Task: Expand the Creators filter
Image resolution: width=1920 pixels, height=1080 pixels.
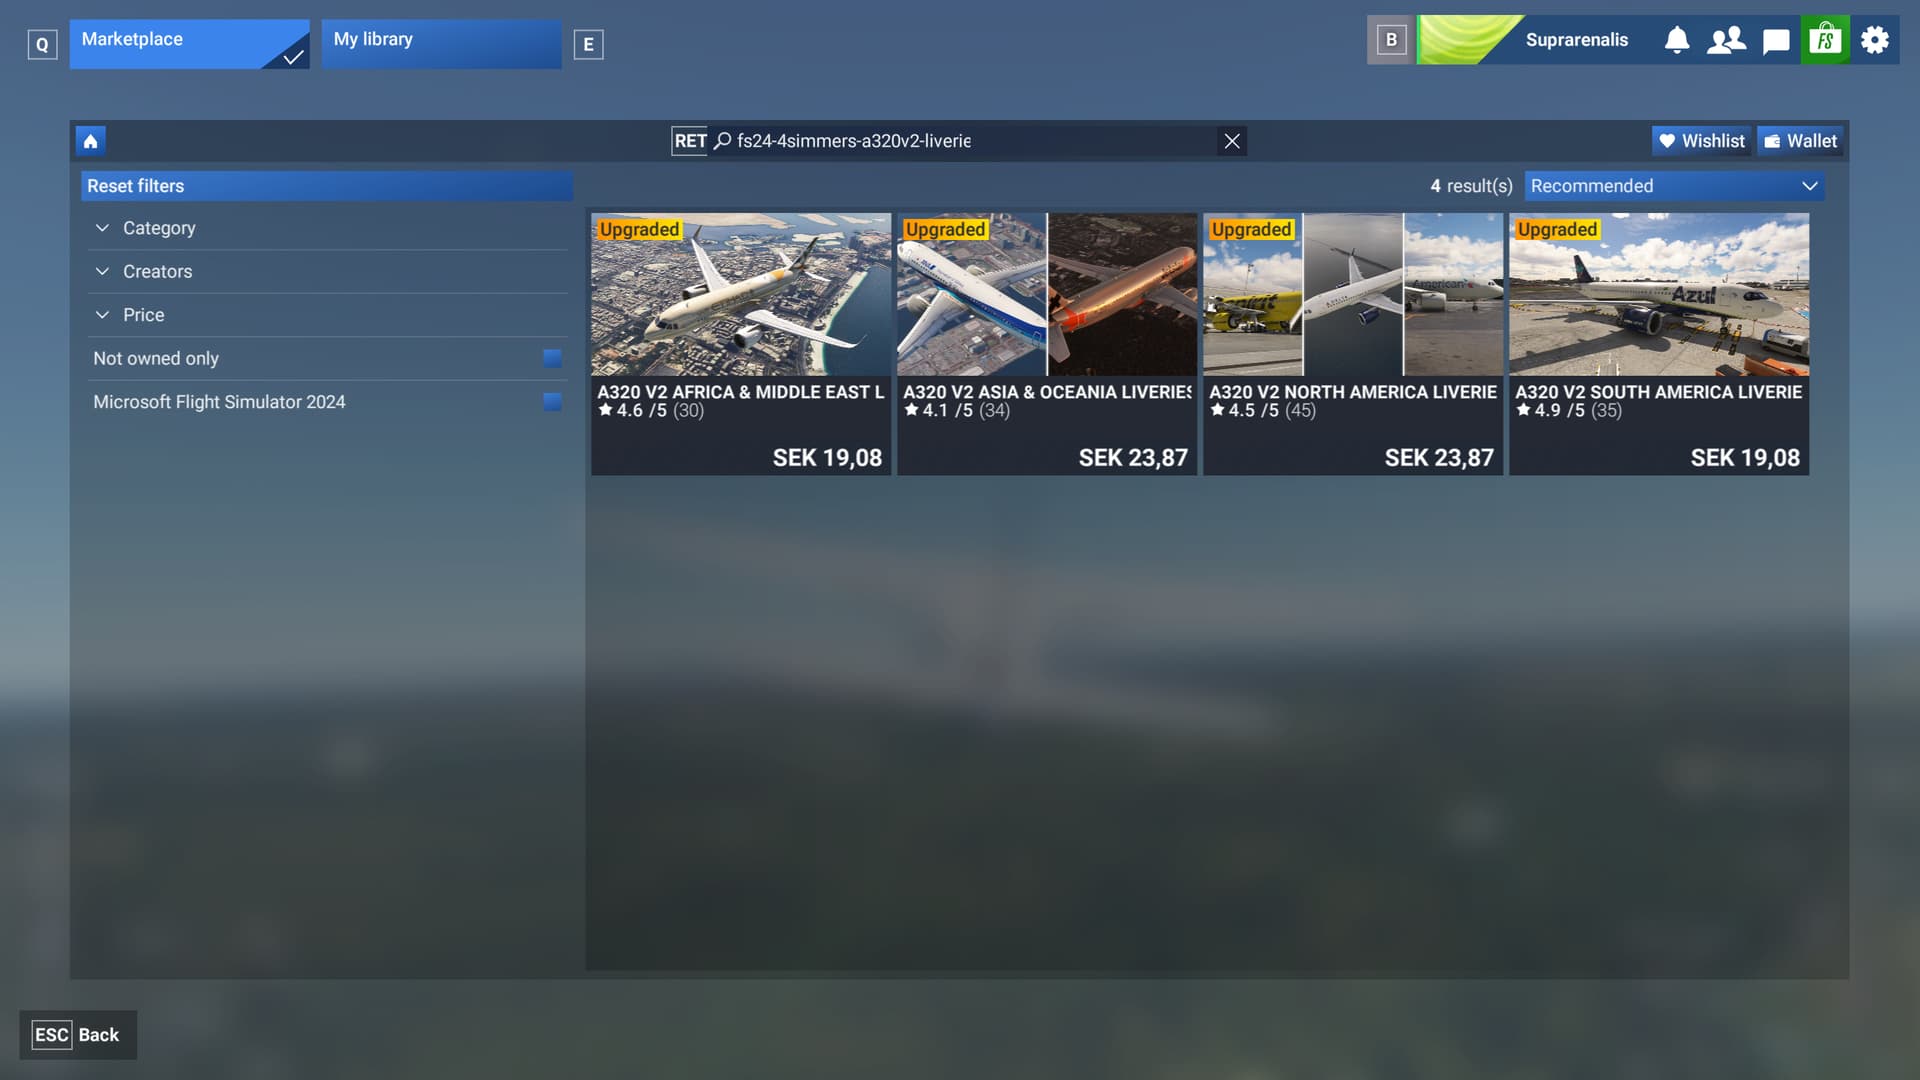Action: pos(327,271)
